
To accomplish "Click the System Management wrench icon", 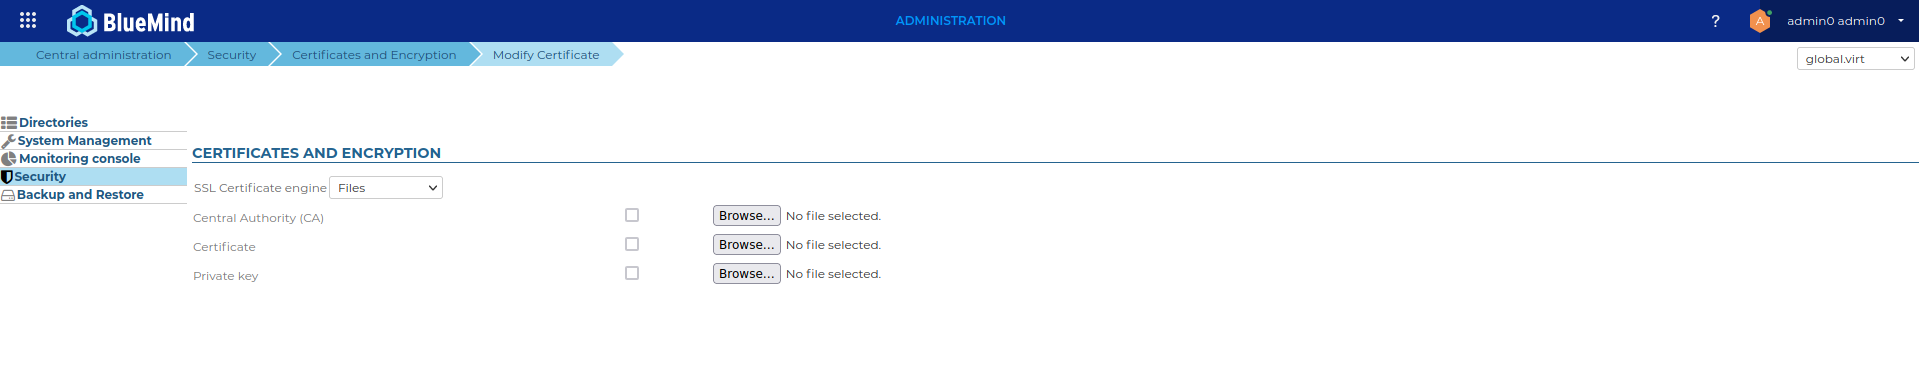I will [9, 141].
